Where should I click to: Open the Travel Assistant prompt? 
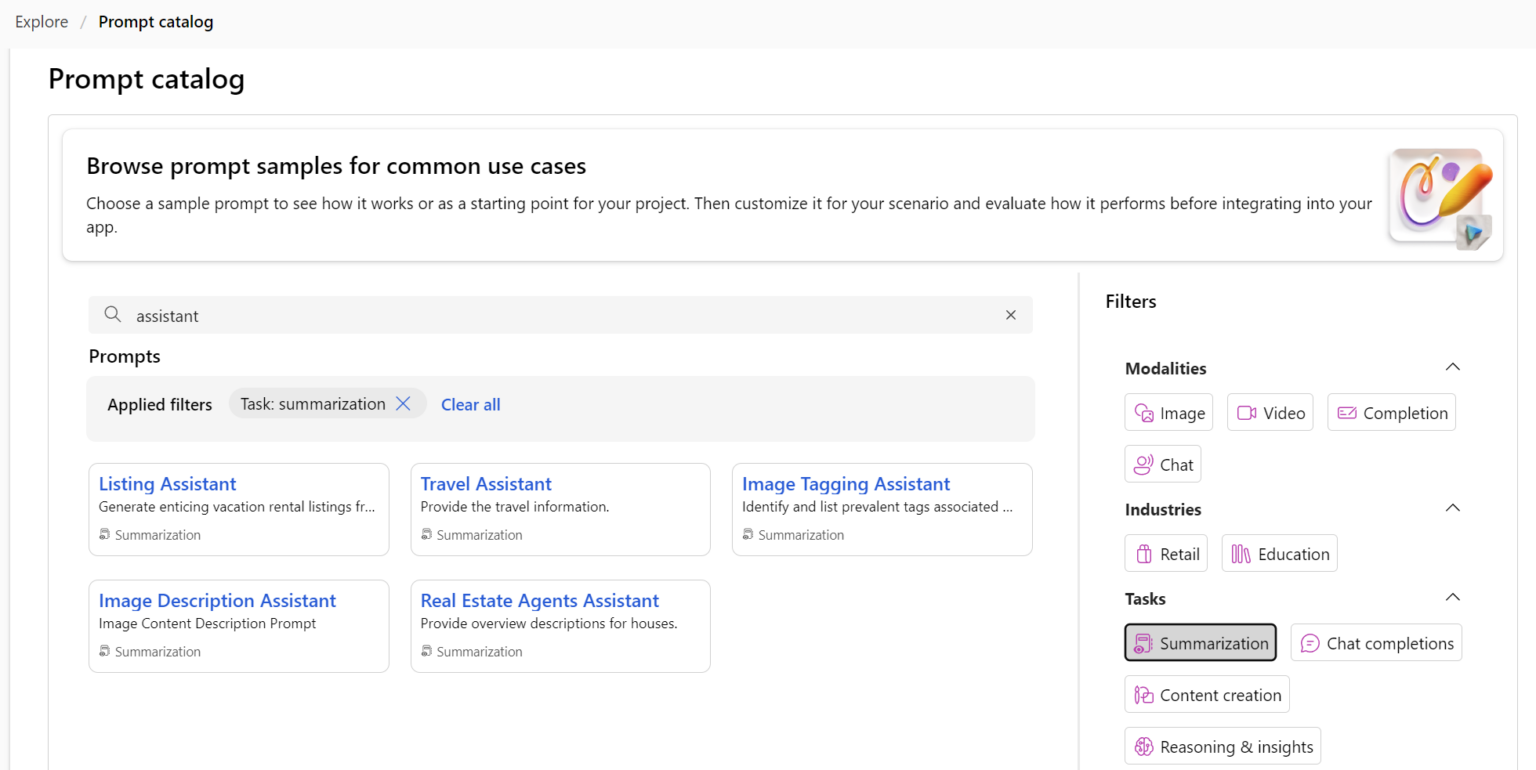[x=486, y=484]
